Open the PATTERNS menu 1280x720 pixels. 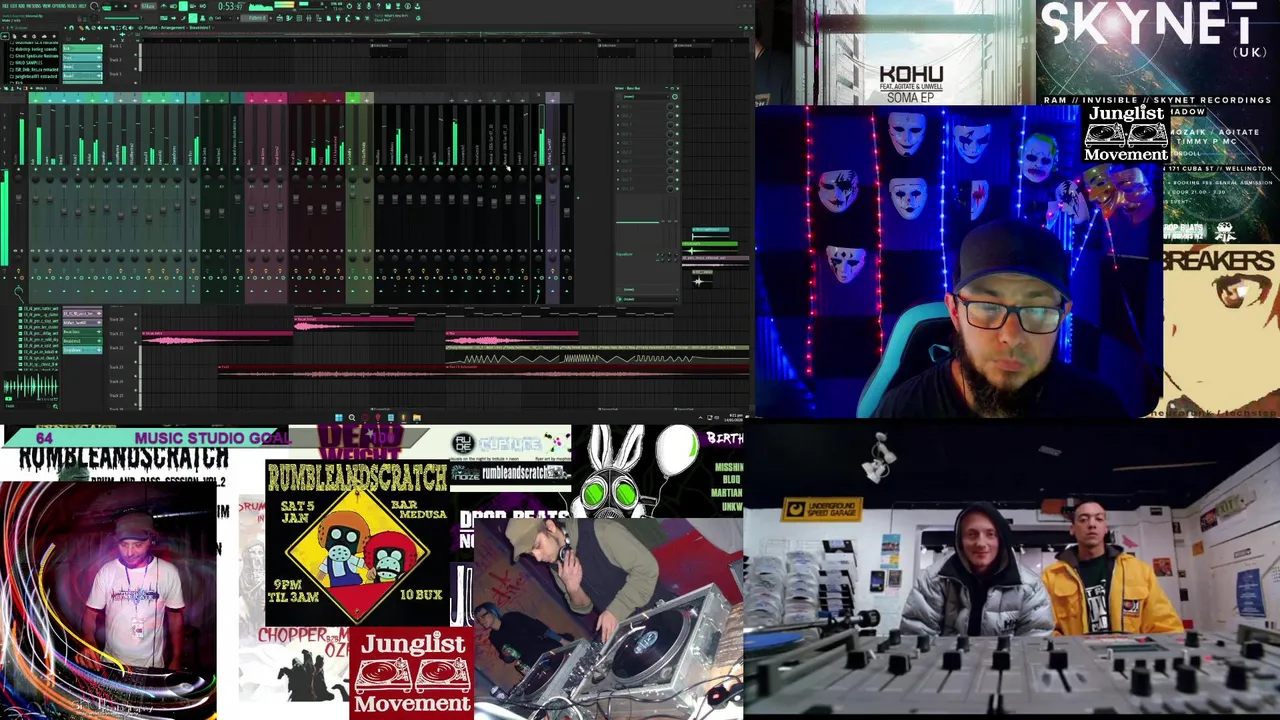click(33, 6)
